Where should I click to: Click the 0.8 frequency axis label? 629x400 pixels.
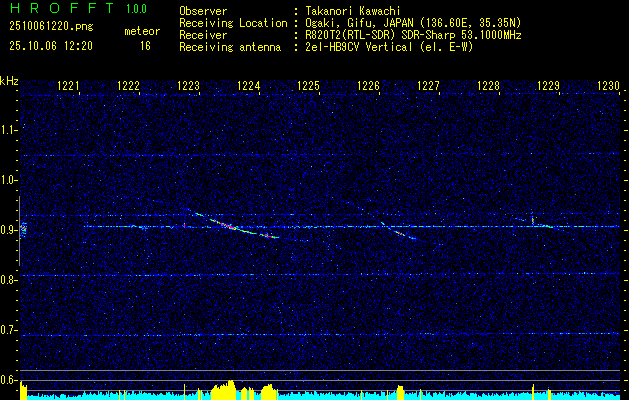pyautogui.click(x=9, y=280)
